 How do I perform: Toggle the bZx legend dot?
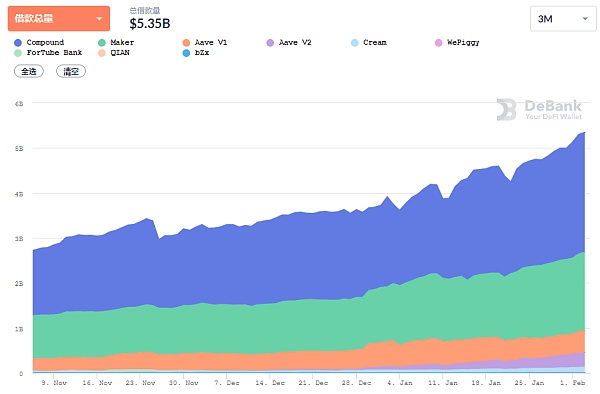pos(186,53)
